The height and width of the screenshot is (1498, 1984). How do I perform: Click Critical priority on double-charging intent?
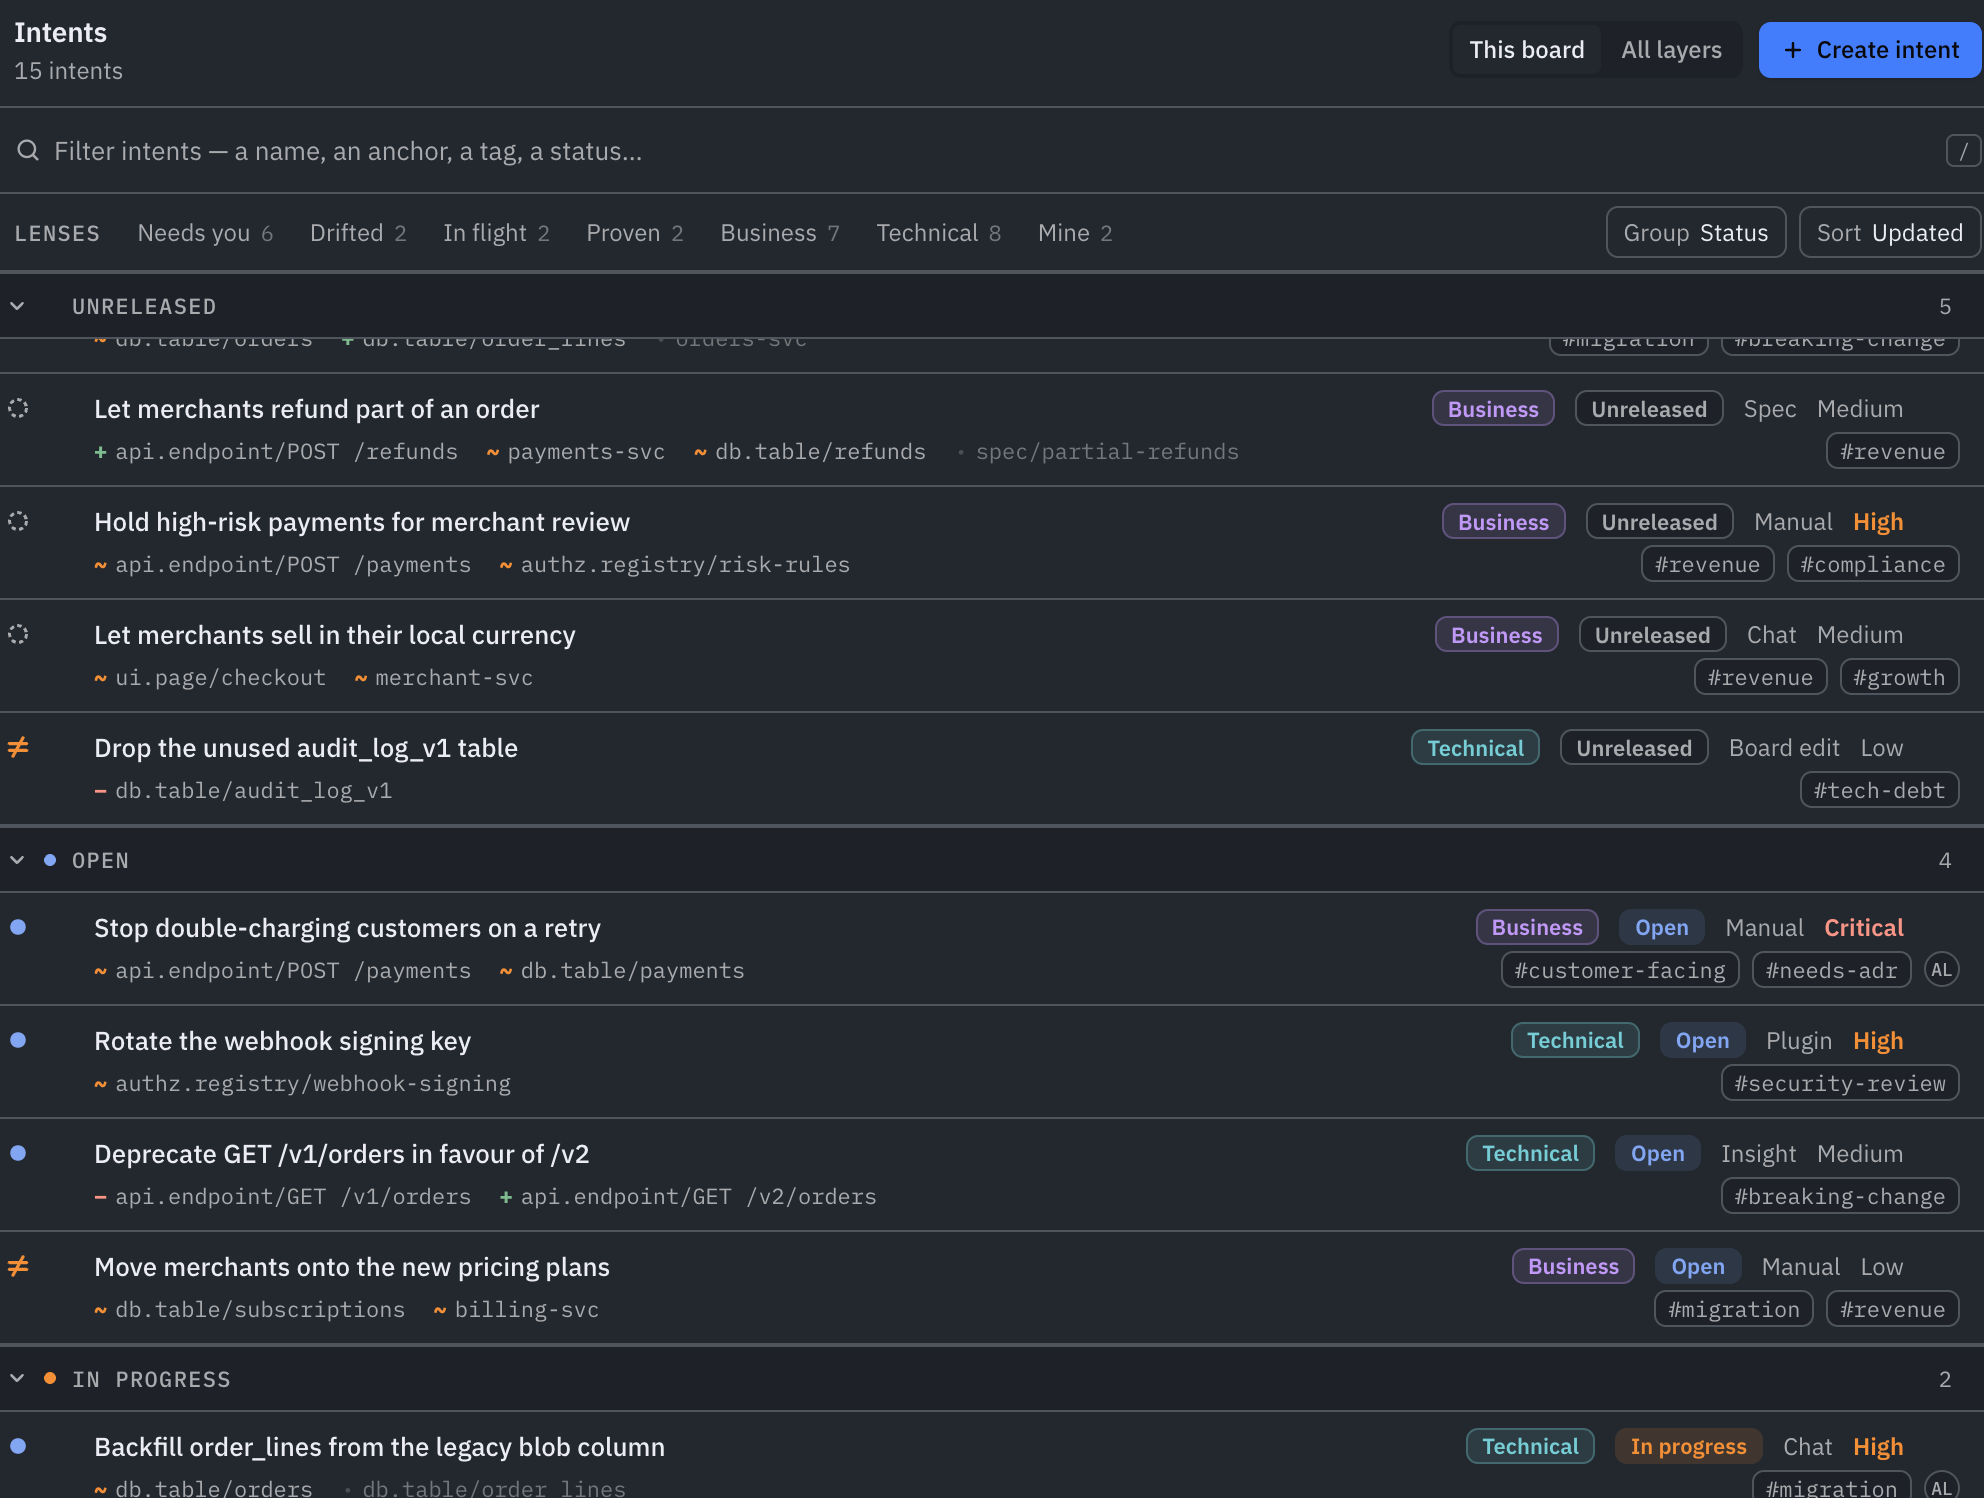[x=1864, y=928]
